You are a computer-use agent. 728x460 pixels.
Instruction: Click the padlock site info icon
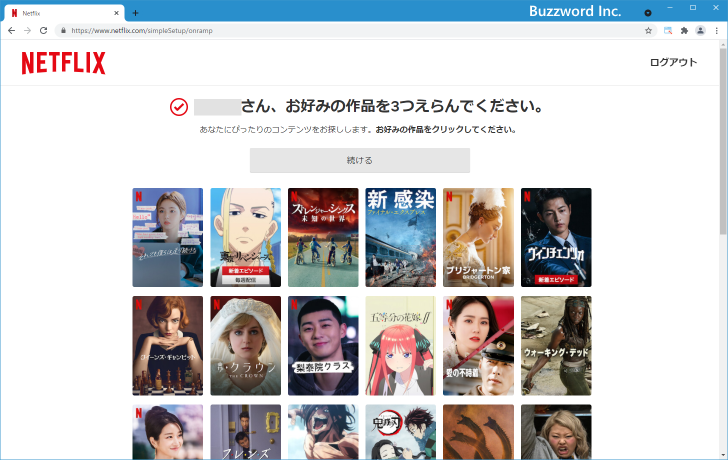coord(64,31)
